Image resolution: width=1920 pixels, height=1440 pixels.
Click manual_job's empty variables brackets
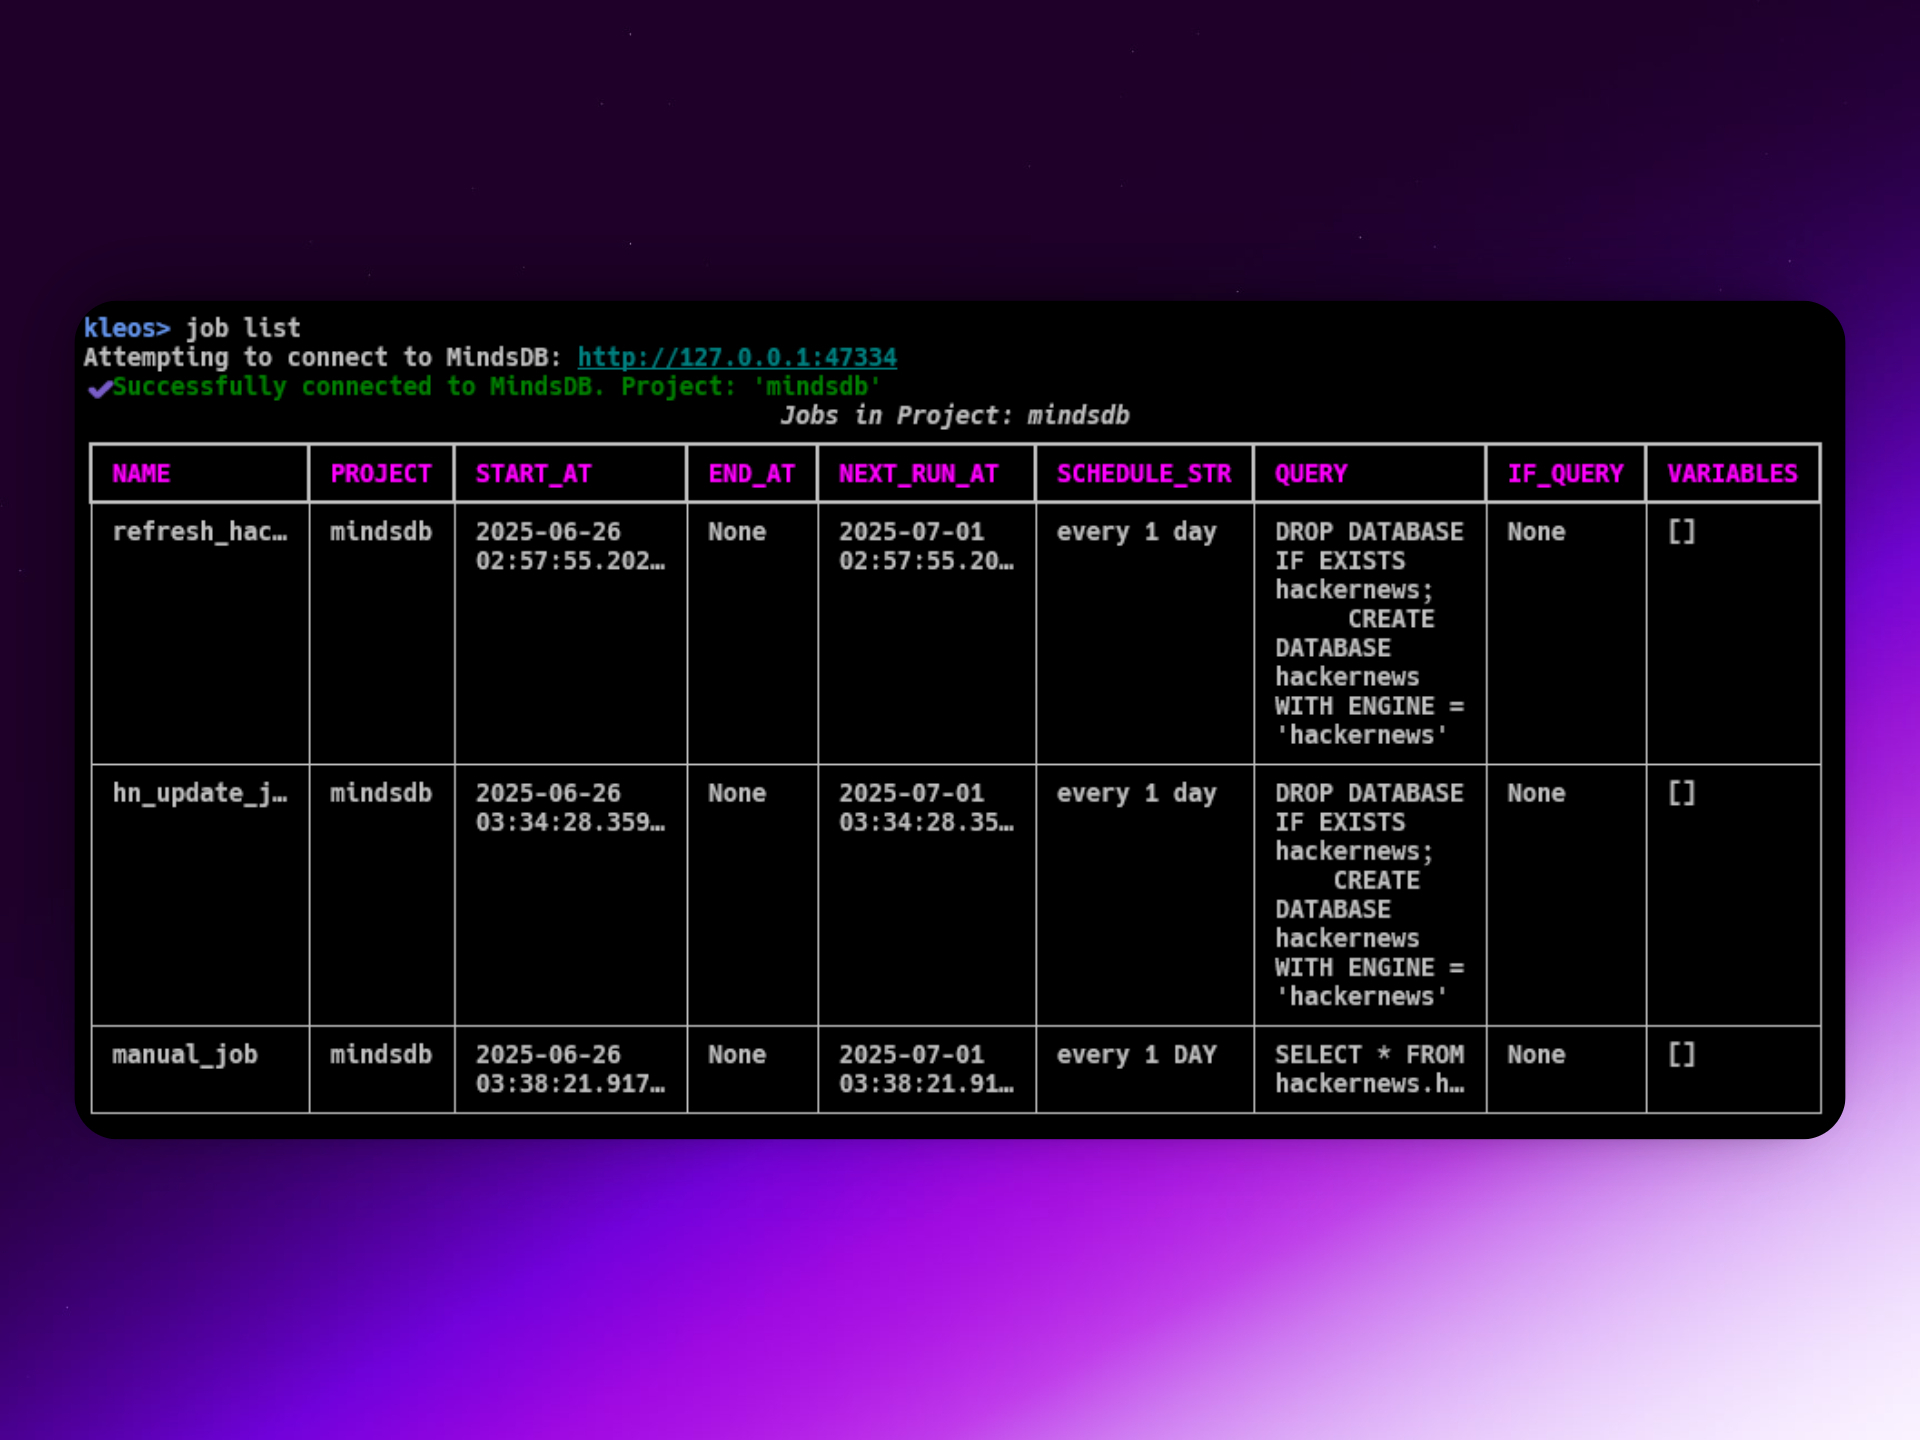[x=1681, y=1055]
